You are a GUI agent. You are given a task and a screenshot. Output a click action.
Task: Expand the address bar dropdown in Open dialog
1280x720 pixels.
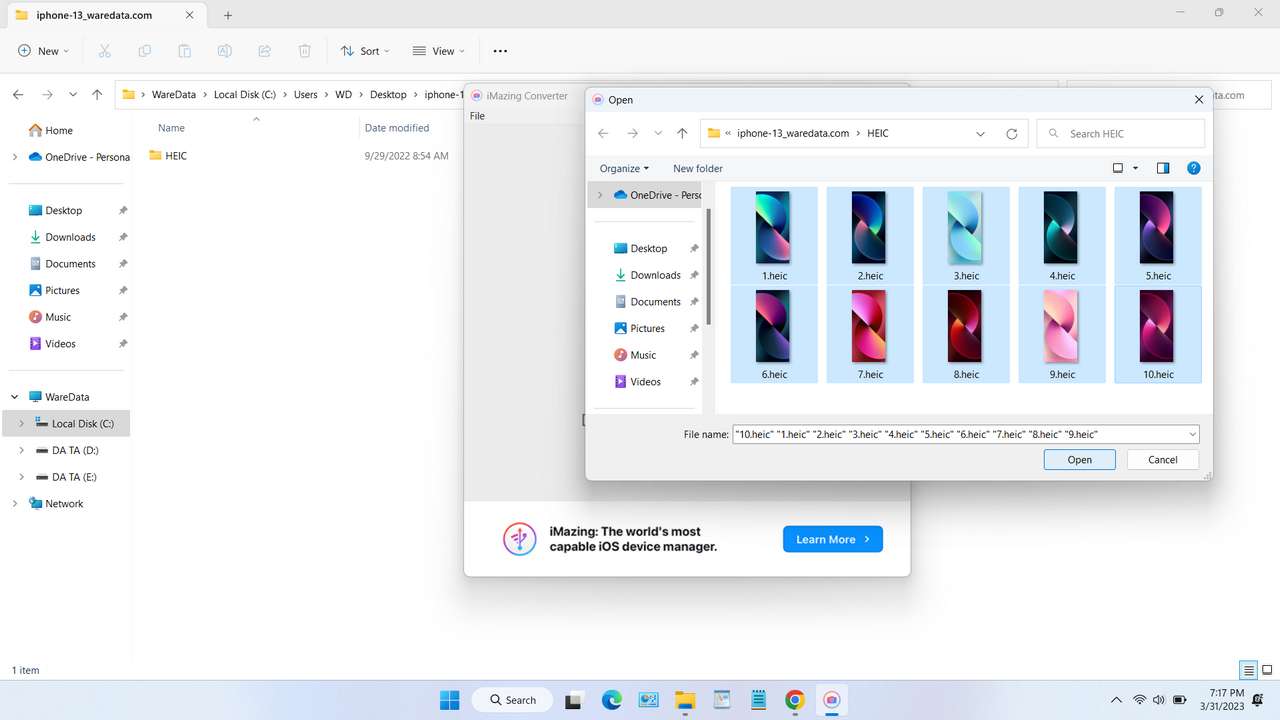tap(980, 133)
